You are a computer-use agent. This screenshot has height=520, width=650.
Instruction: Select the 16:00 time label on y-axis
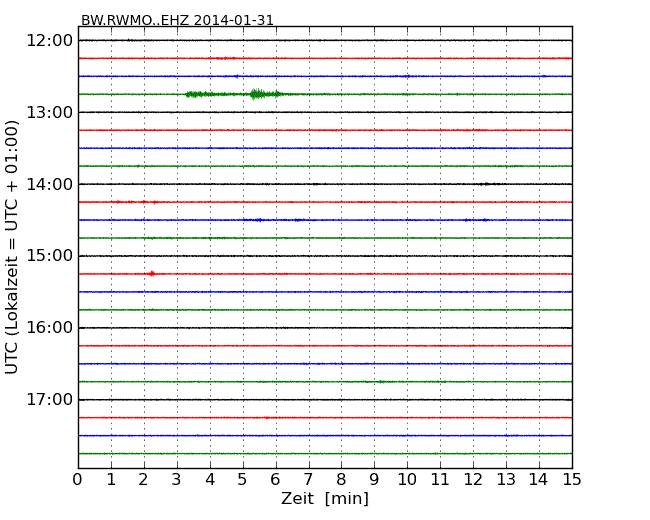[x=49, y=328]
